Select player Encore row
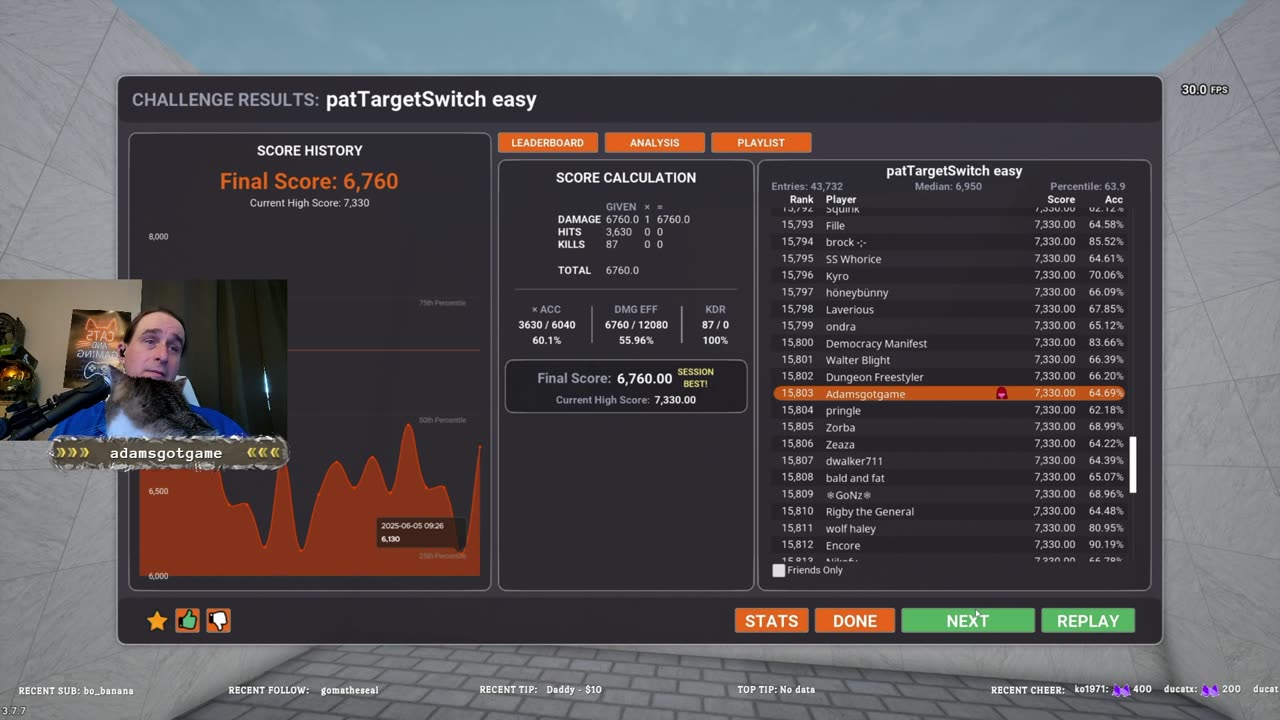 click(x=949, y=545)
